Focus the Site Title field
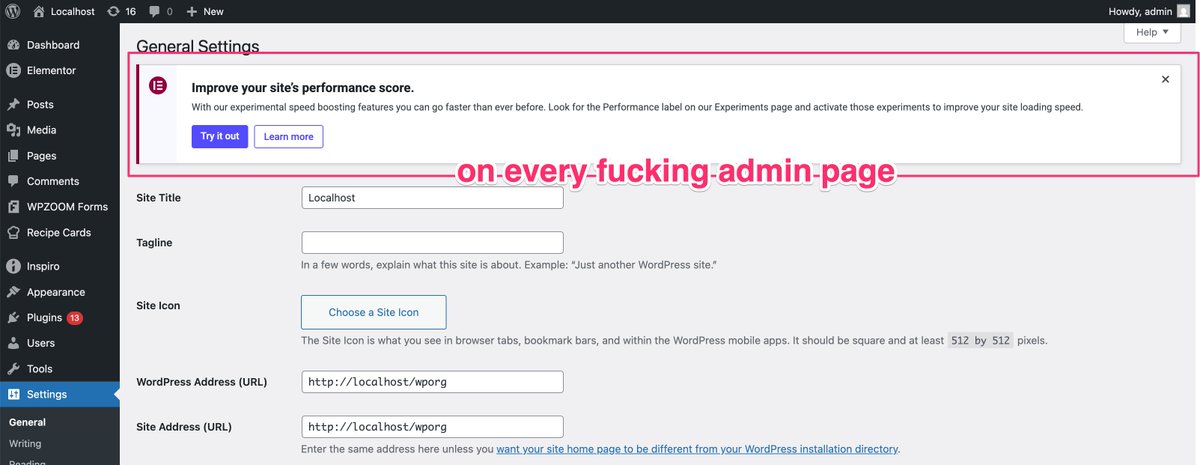 432,198
